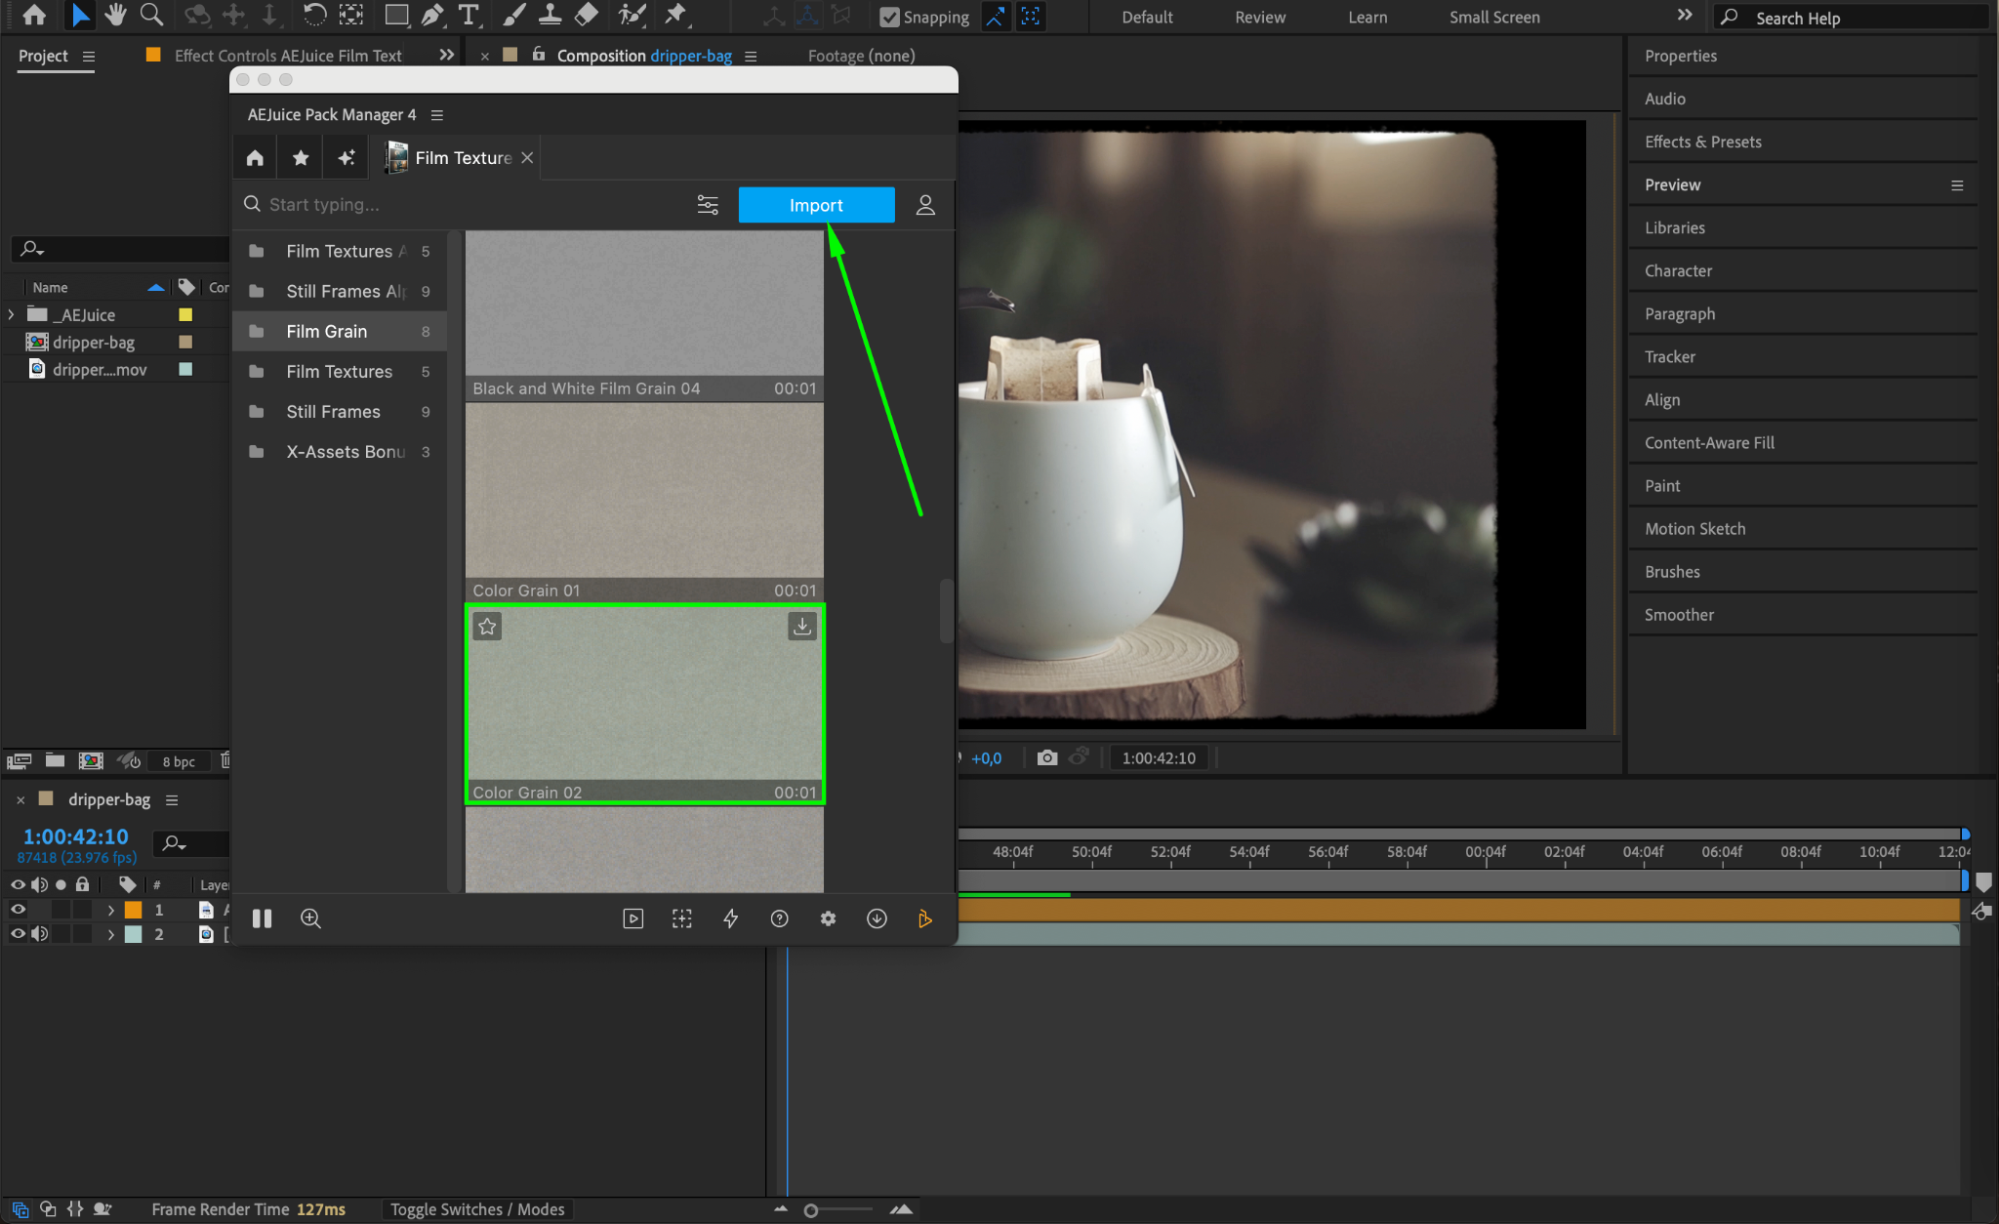Toggle the Snapping checkbox
Image resolution: width=1999 pixels, height=1224 pixels.
[x=888, y=17]
